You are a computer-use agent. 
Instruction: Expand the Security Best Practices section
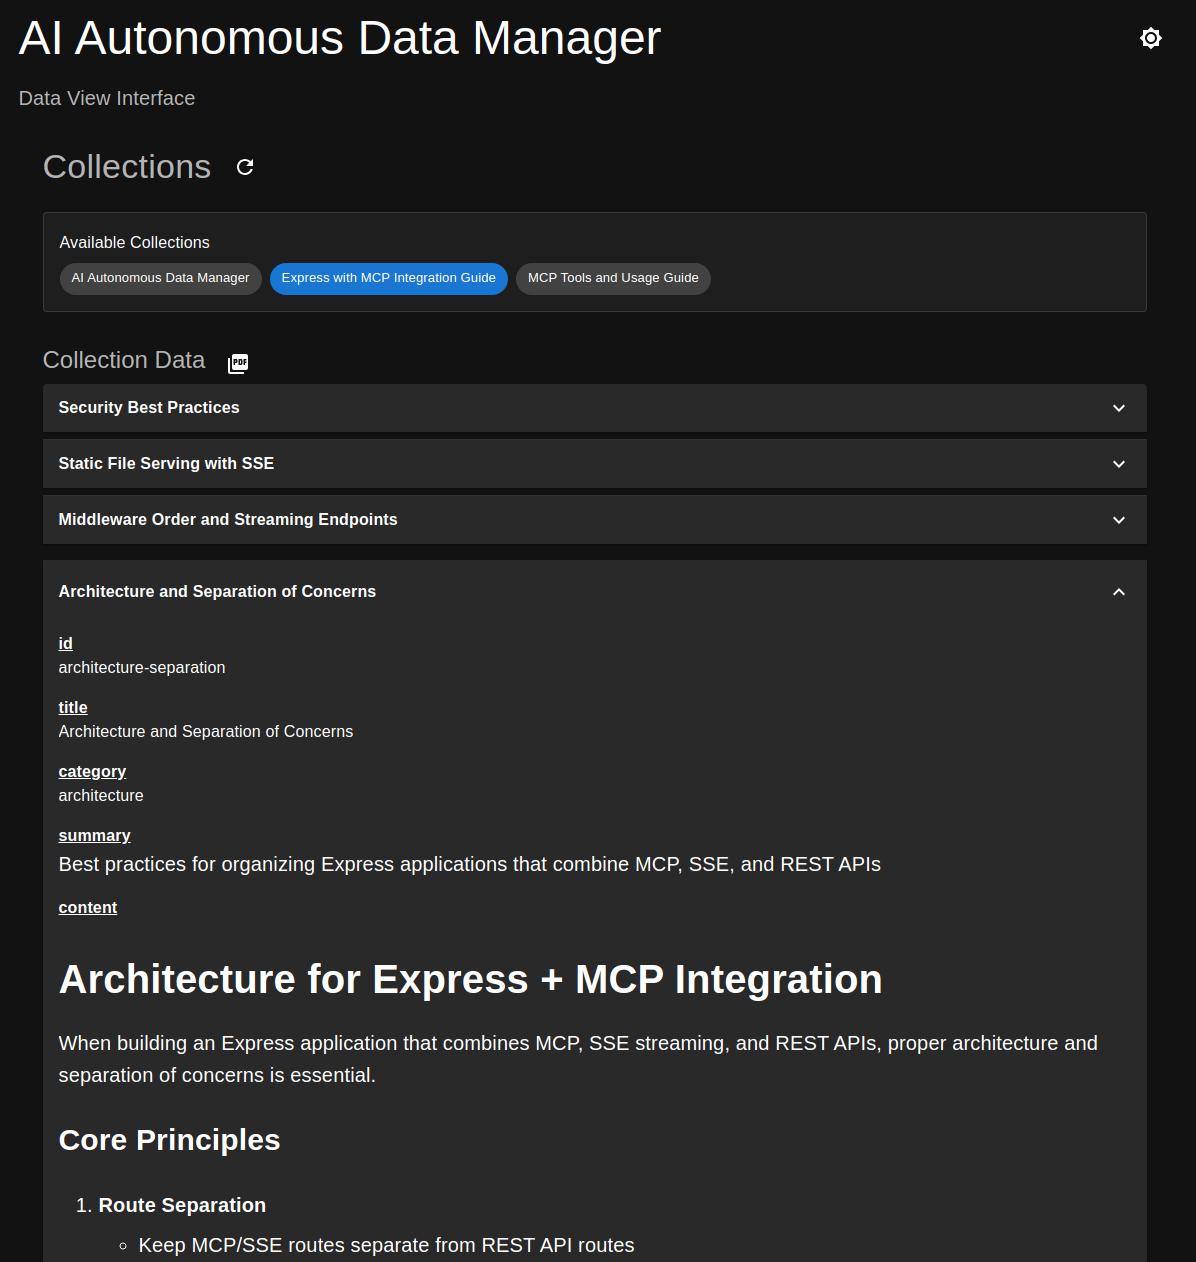coord(594,408)
